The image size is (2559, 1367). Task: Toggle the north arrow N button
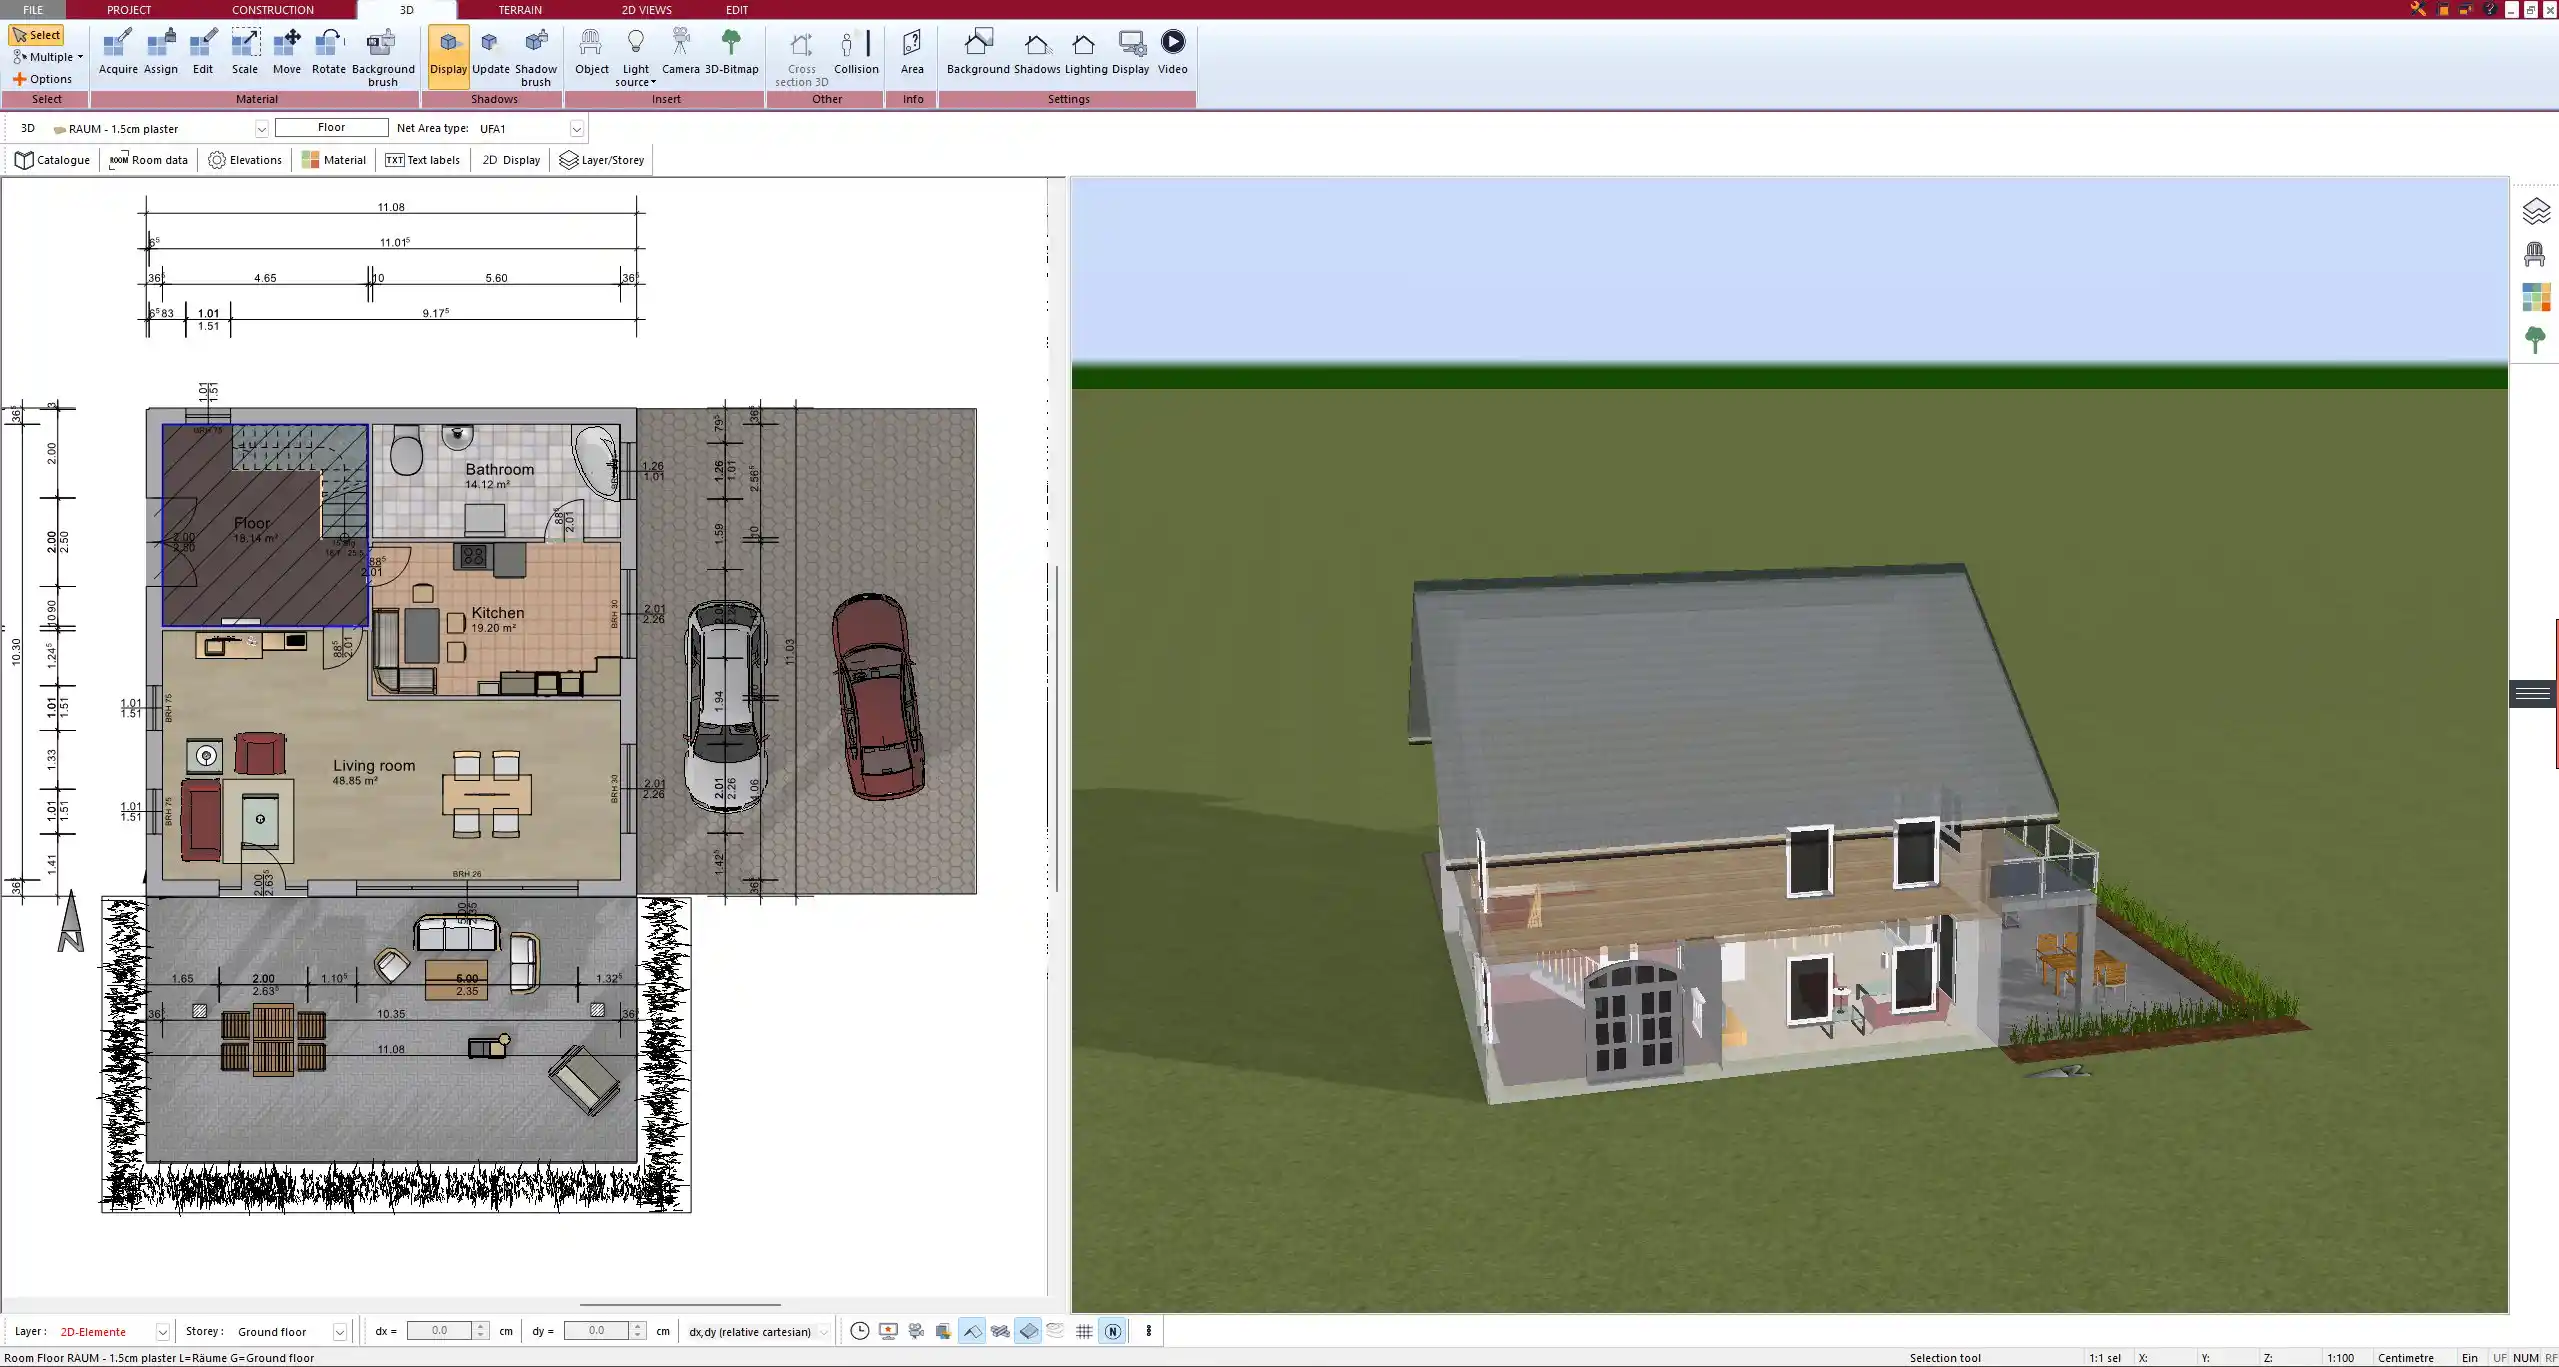click(1112, 1331)
